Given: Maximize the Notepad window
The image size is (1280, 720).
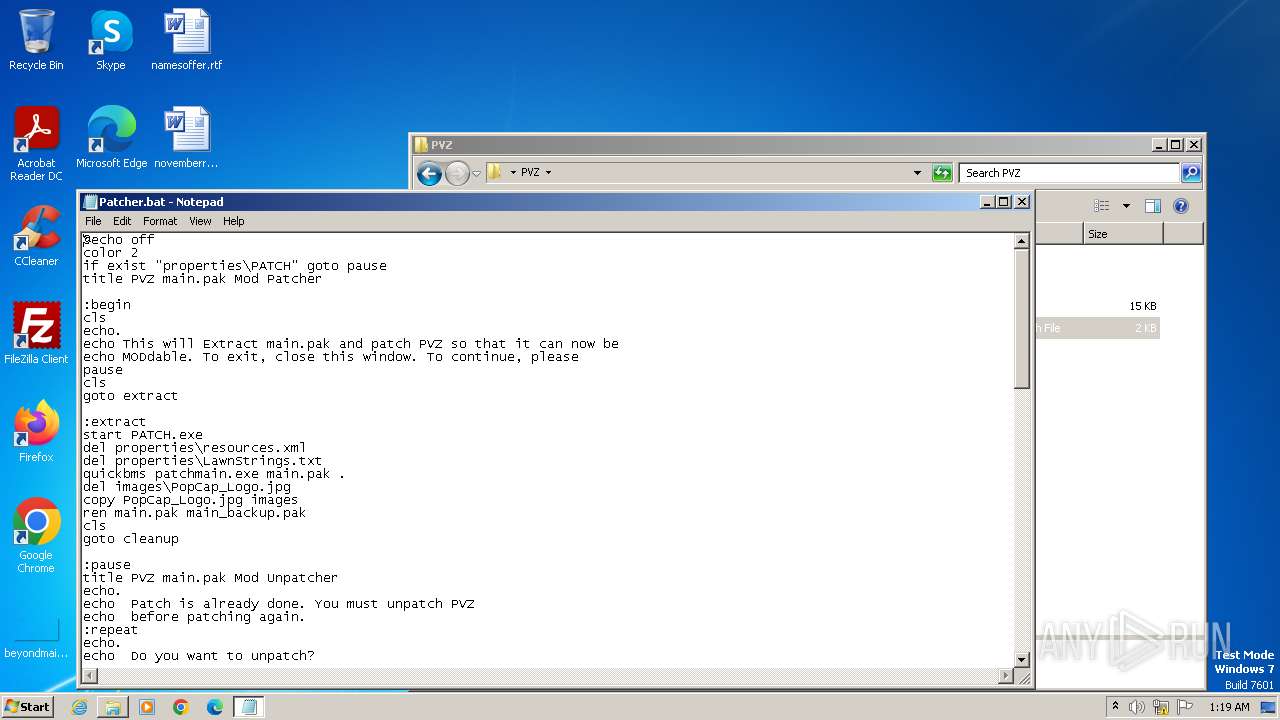Looking at the screenshot, I should (x=1004, y=202).
